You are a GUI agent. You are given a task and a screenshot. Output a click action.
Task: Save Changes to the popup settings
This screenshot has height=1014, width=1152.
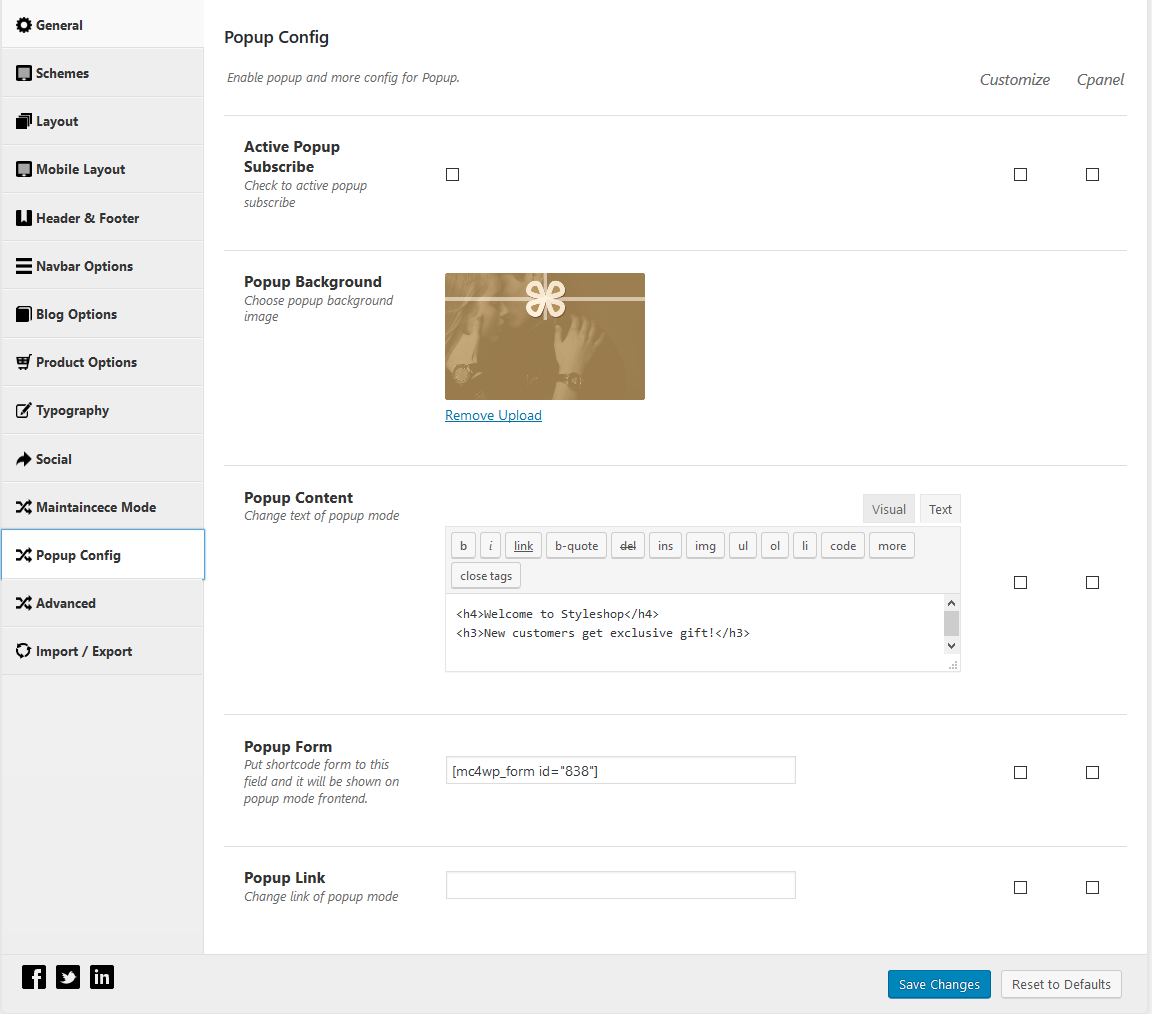939,985
